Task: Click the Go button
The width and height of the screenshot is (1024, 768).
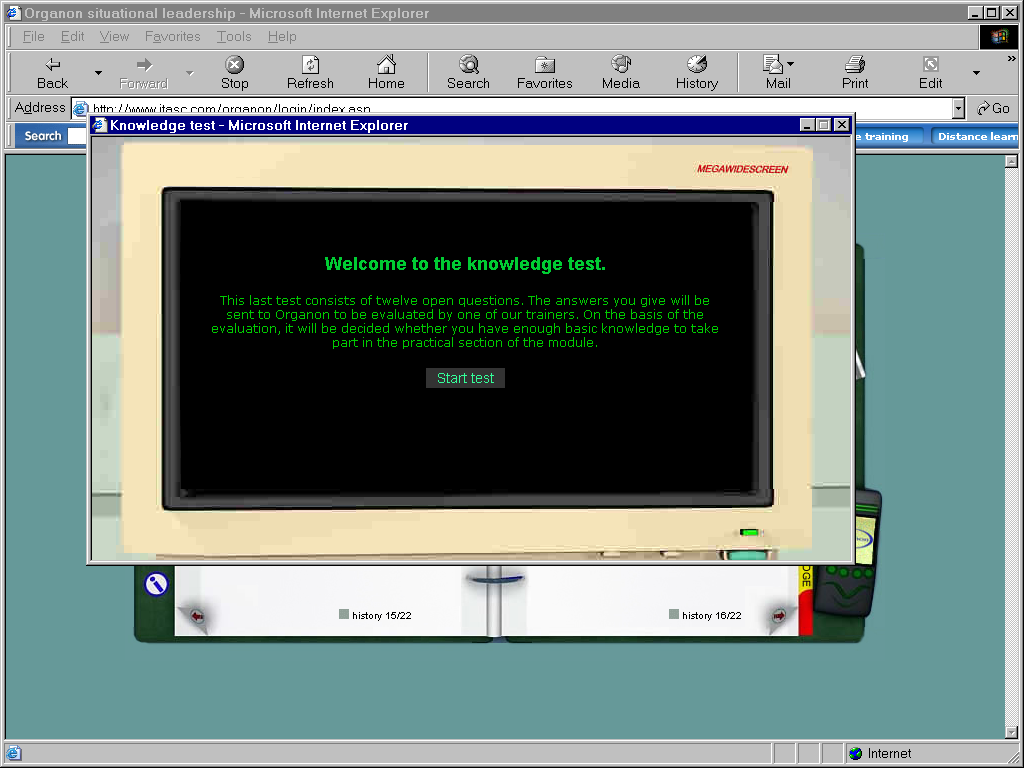Action: coord(993,108)
